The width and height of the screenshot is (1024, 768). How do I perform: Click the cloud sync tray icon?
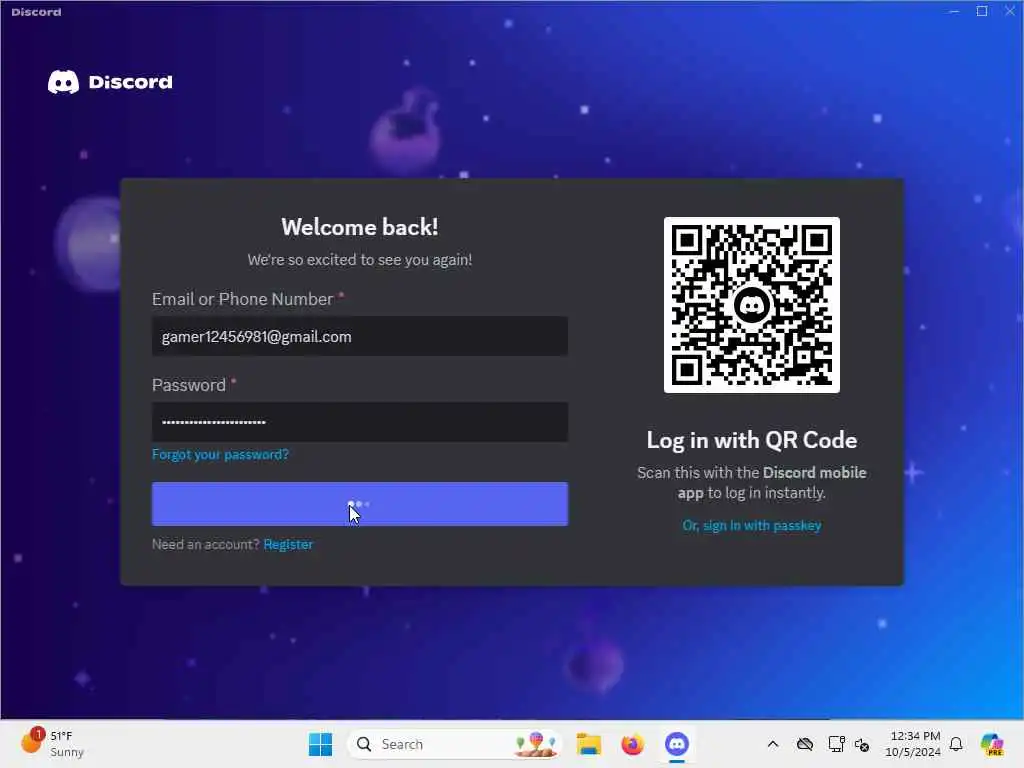tap(805, 744)
